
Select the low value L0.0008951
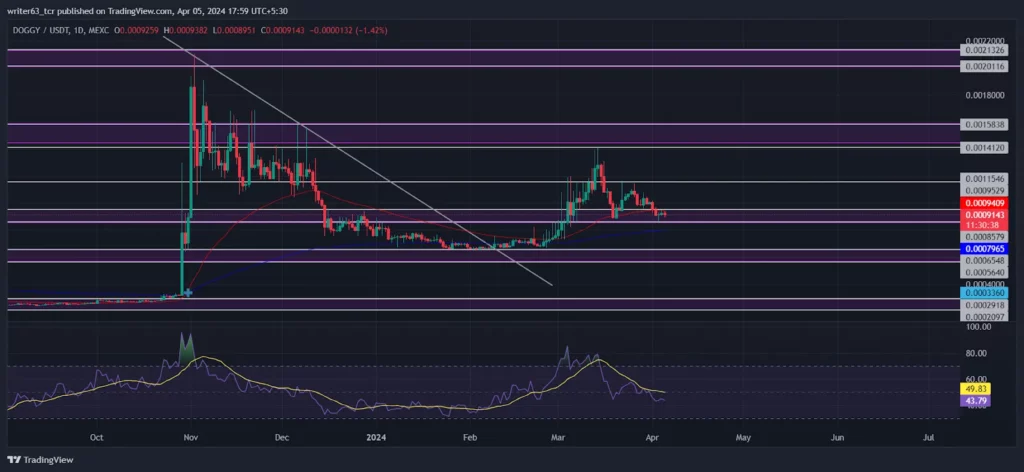234,30
